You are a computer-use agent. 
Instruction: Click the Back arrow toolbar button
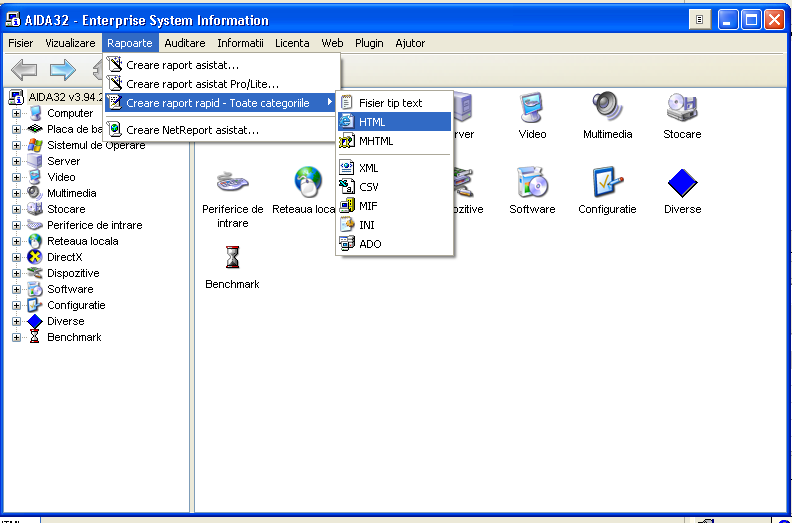point(24,70)
